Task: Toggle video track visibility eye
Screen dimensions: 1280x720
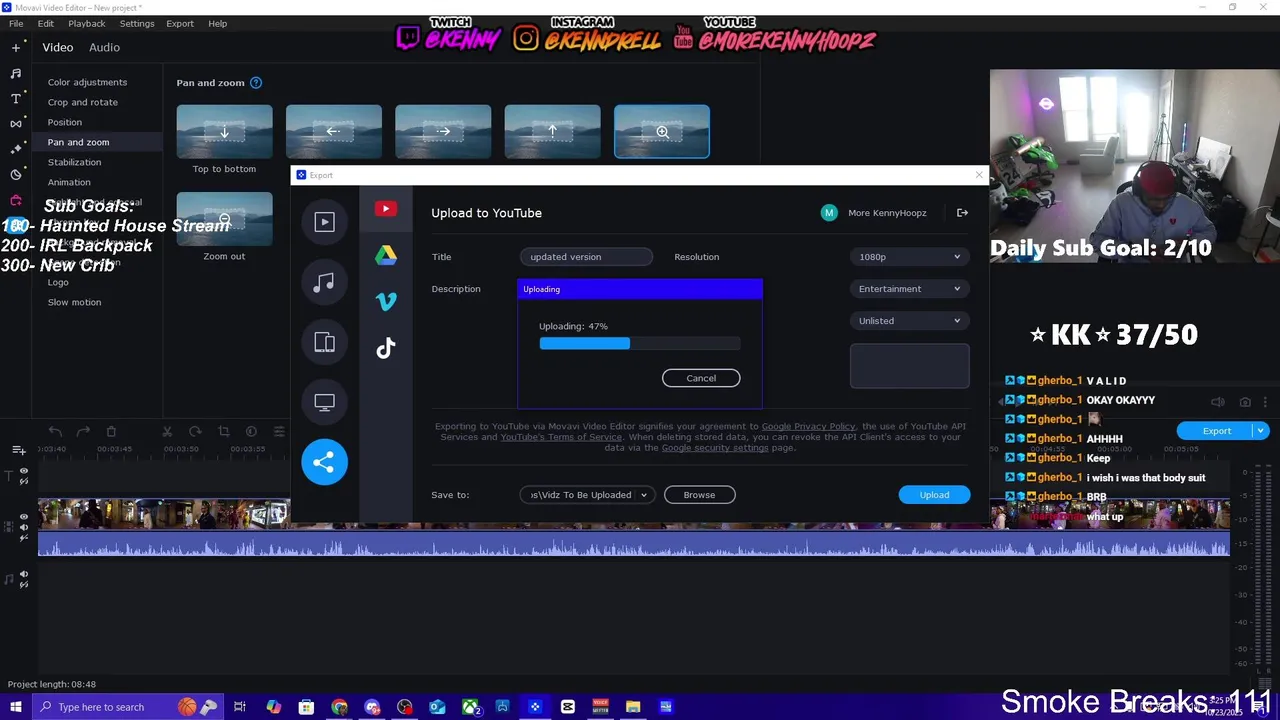Action: pyautogui.click(x=24, y=517)
